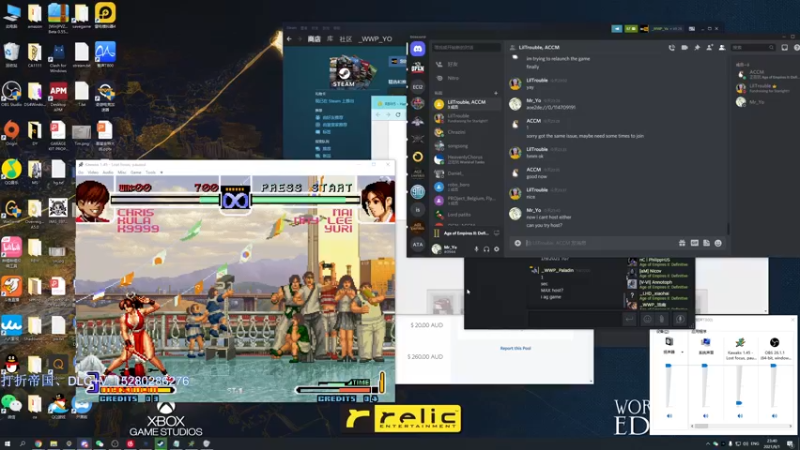The height and width of the screenshot is (450, 800).
Task: Open Nitro entry in Discord sidebar
Action: (x=466, y=78)
